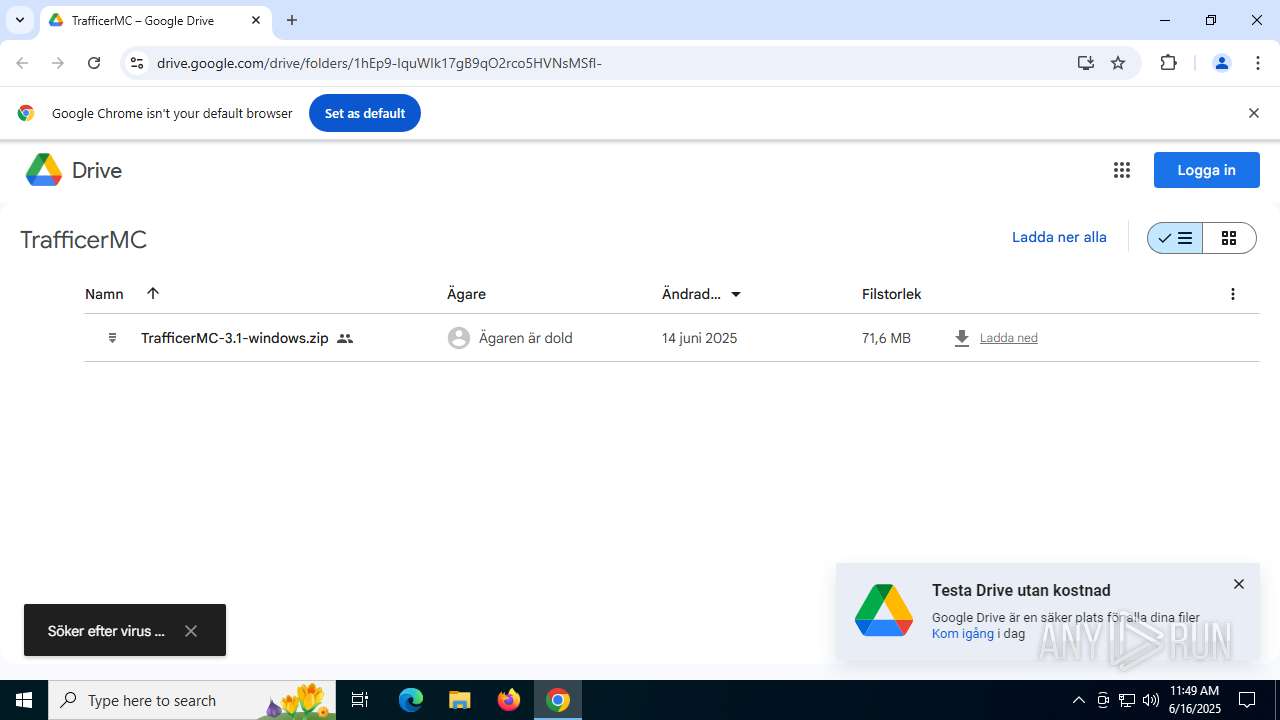Image resolution: width=1280 pixels, height=720 pixels.
Task: Open the Chrome three-dot menu
Action: (1258, 63)
